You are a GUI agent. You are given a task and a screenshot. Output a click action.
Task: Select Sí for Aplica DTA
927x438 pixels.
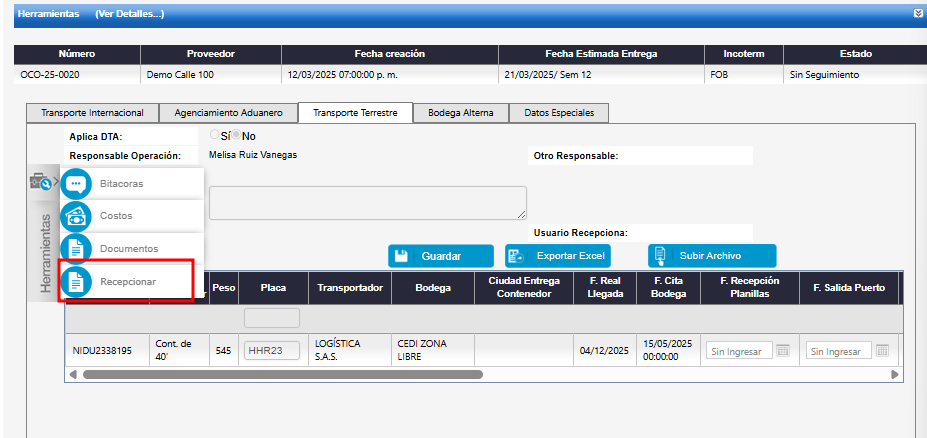(x=214, y=136)
